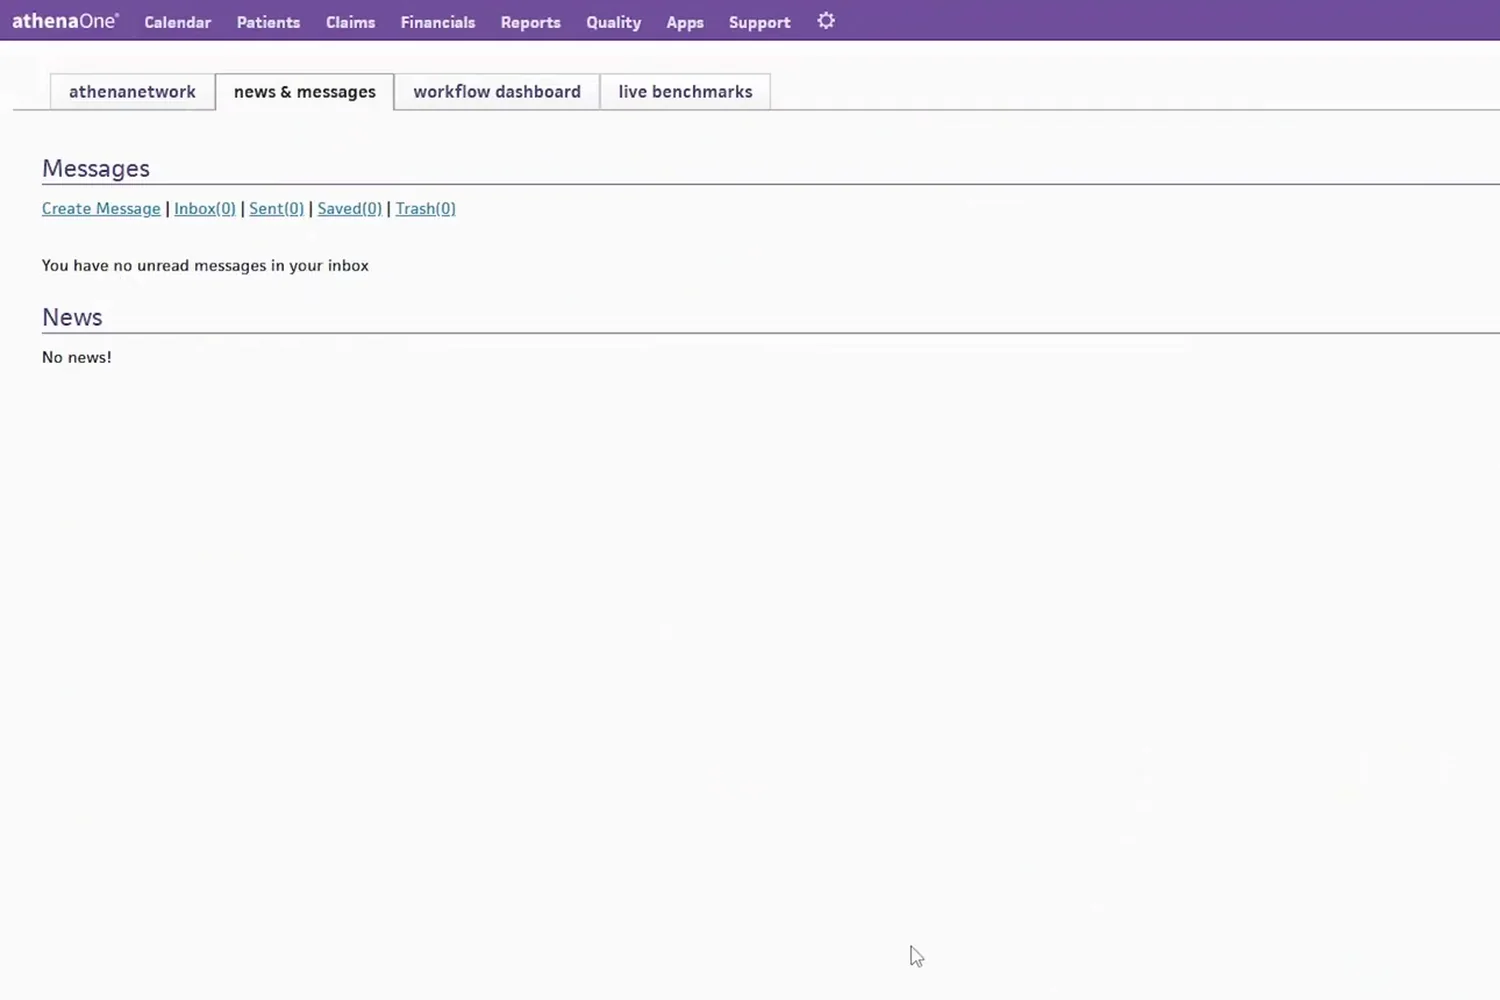
Task: Open the Calendar menu
Action: (x=178, y=22)
